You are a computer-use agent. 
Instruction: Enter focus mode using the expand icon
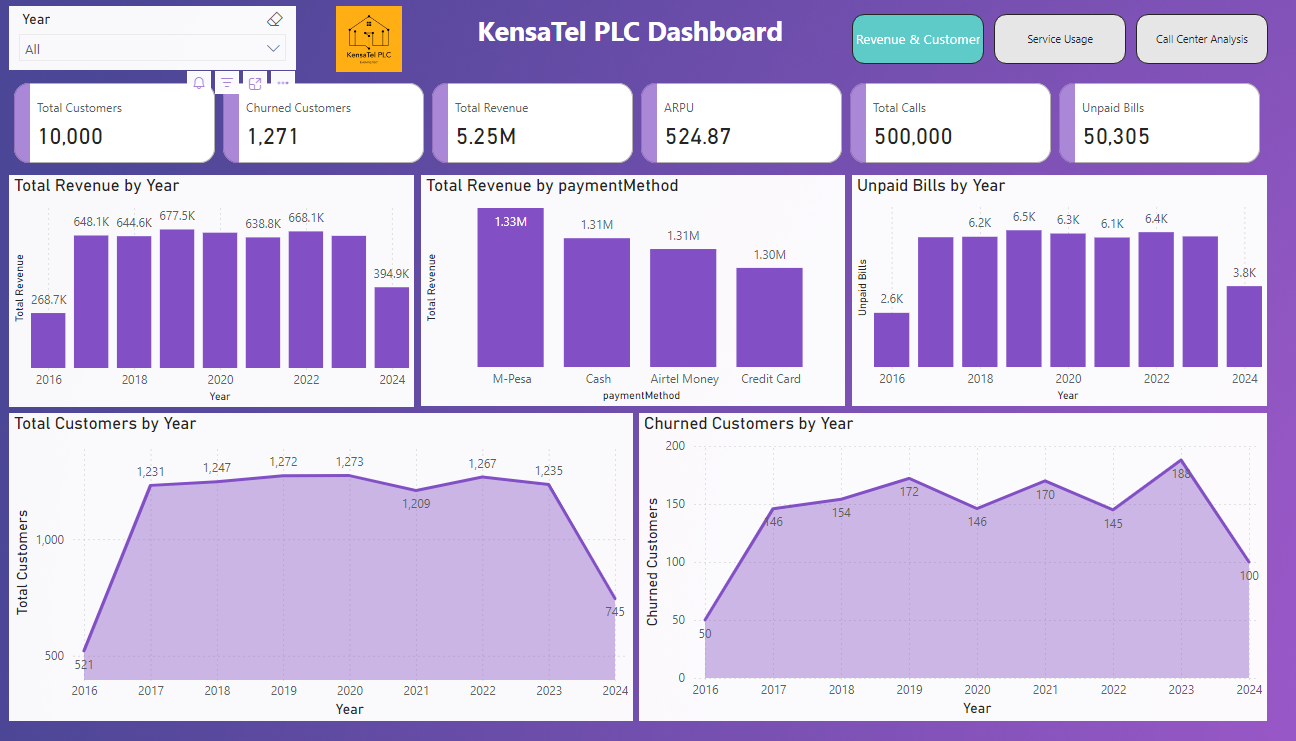click(x=255, y=82)
